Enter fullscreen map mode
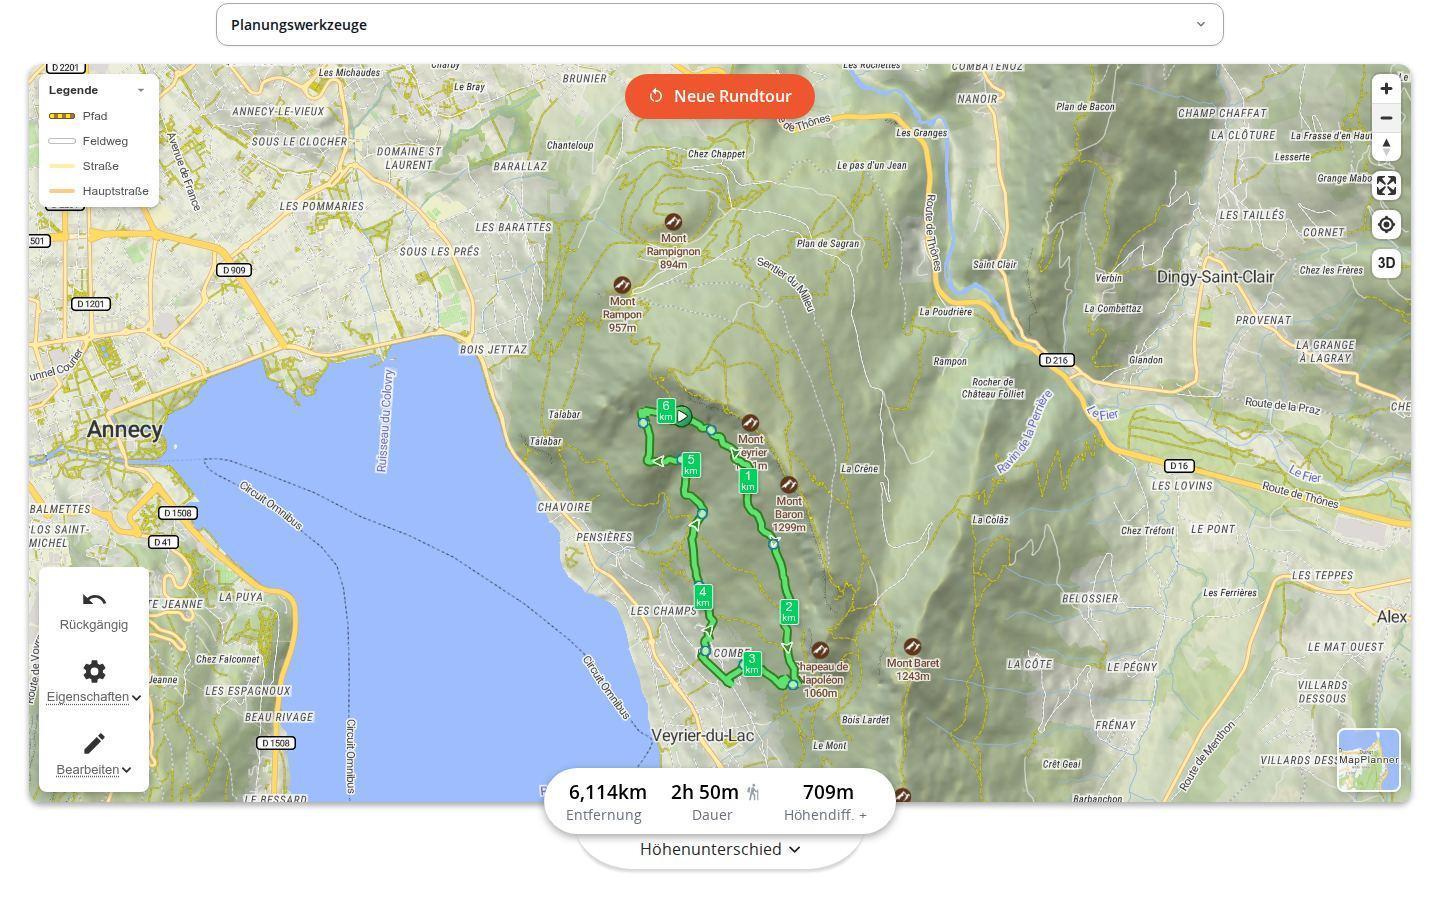 coord(1386,186)
